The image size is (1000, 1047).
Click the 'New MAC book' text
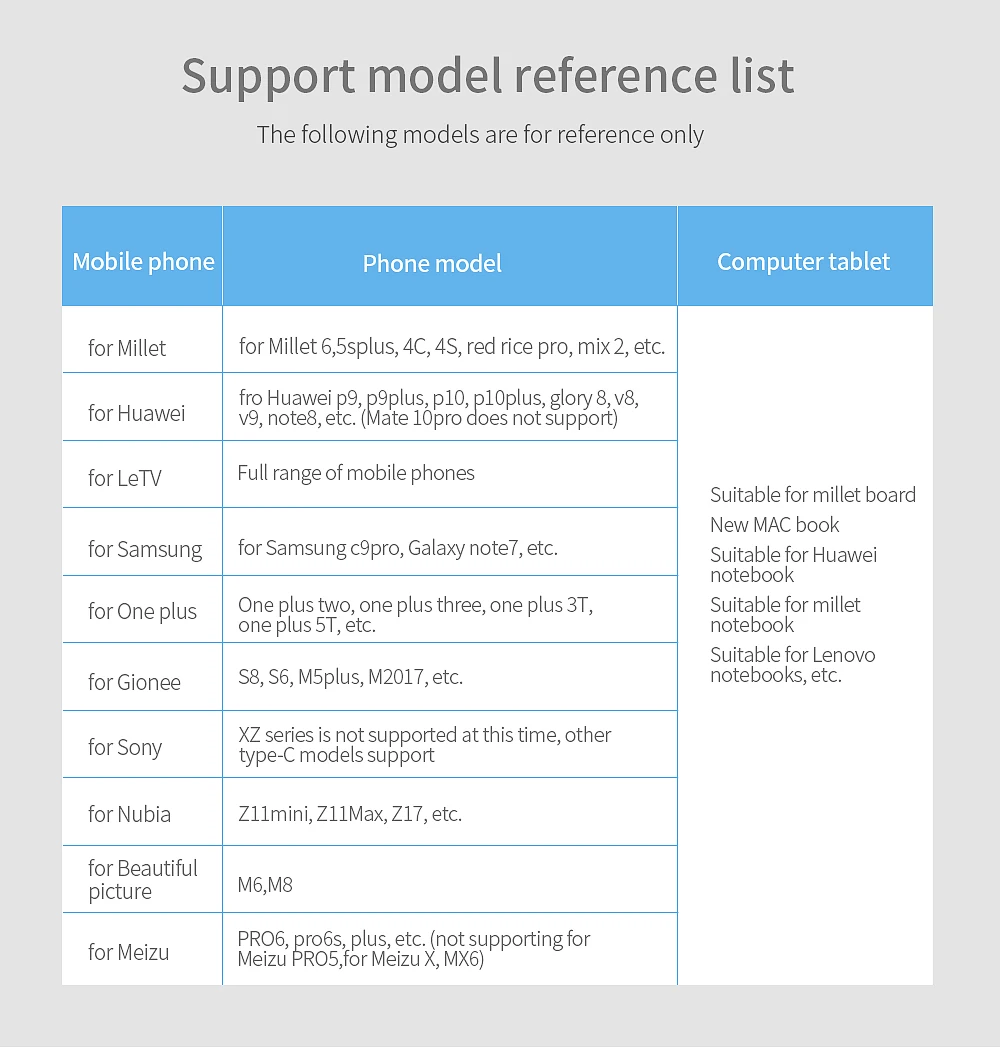774,525
